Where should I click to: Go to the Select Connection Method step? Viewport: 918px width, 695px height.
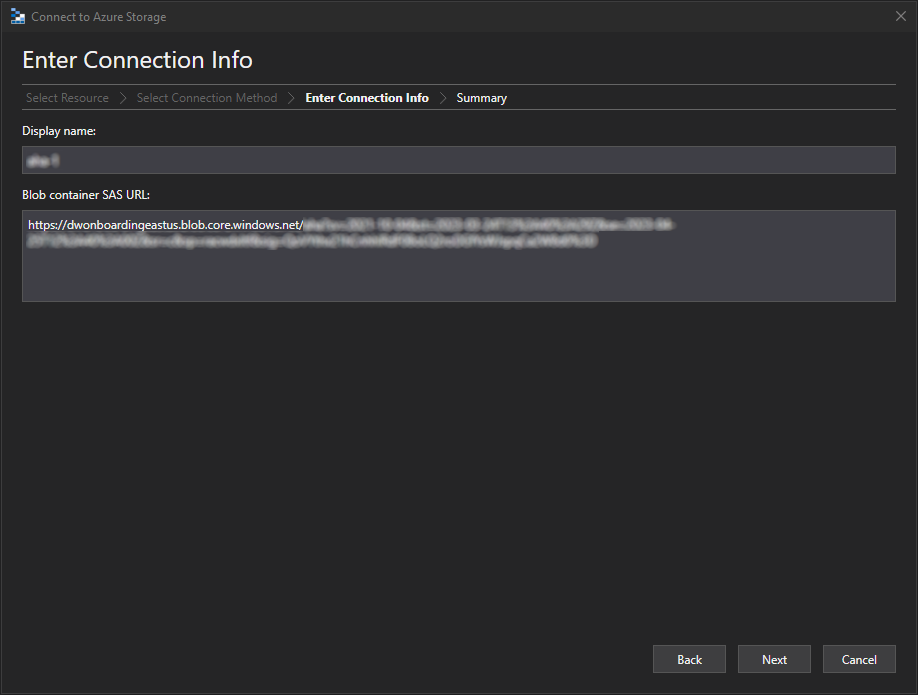pyautogui.click(x=207, y=98)
